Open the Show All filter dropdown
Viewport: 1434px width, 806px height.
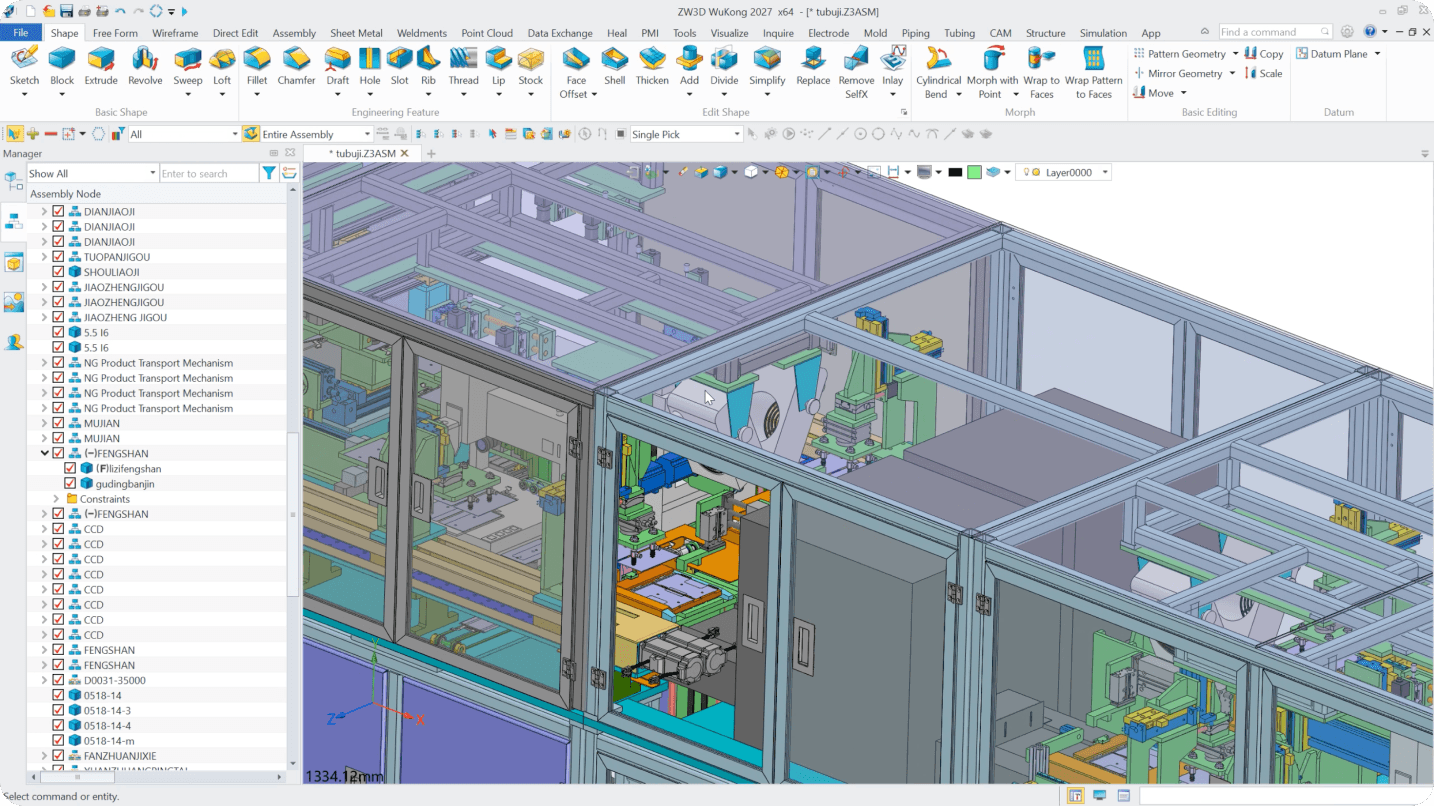(92, 174)
